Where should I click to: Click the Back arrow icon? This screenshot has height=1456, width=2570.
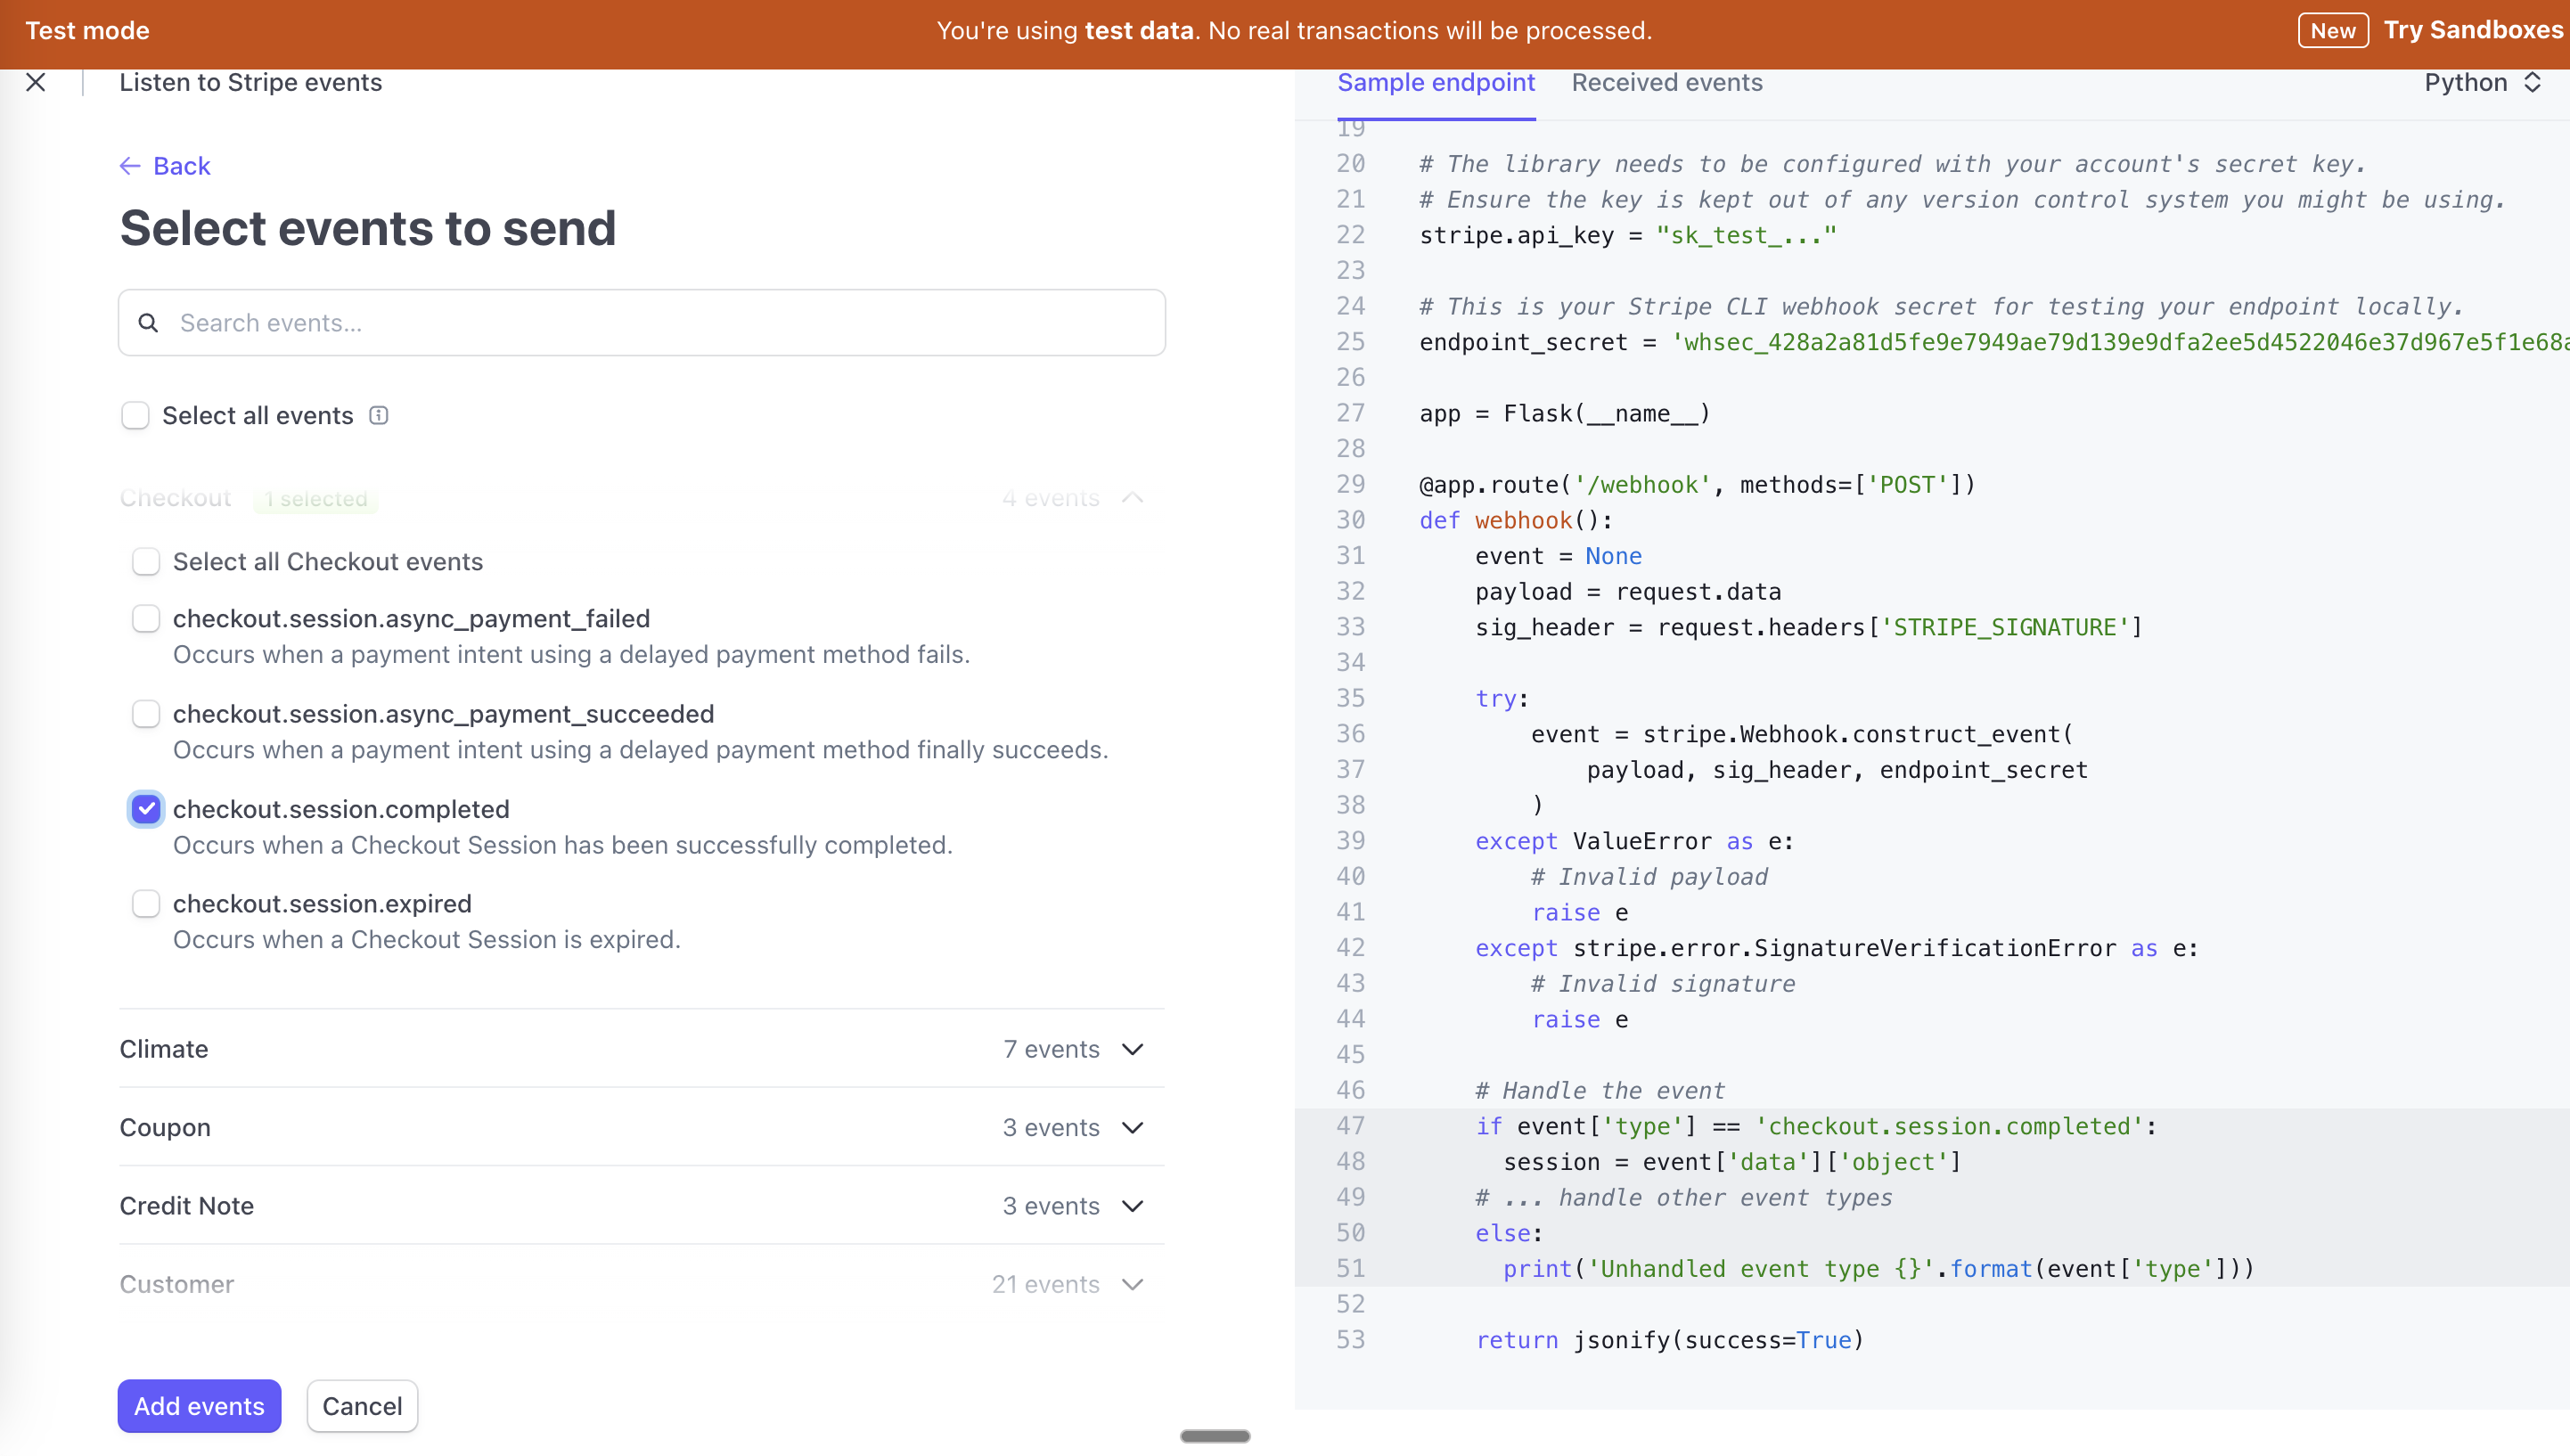(130, 166)
